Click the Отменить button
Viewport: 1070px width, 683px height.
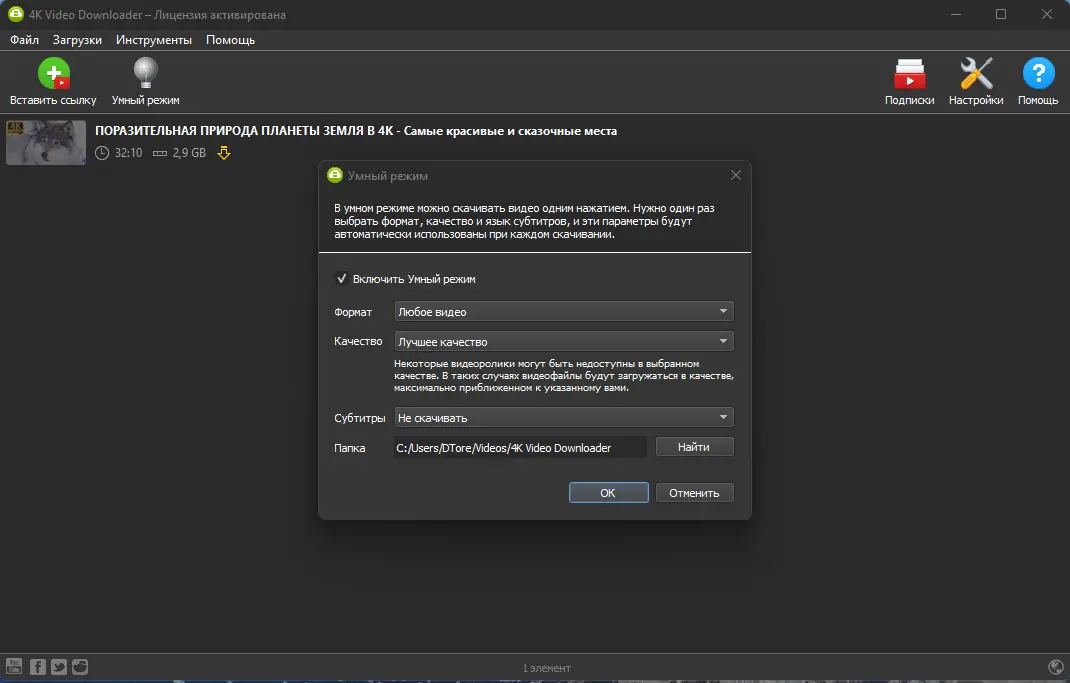[694, 493]
